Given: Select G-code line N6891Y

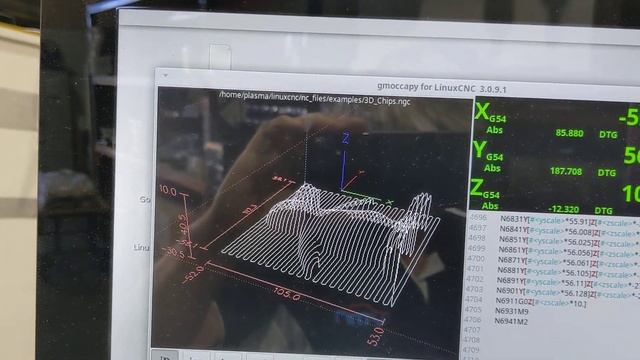Looking at the screenshot, I should pyautogui.click(x=567, y=282).
